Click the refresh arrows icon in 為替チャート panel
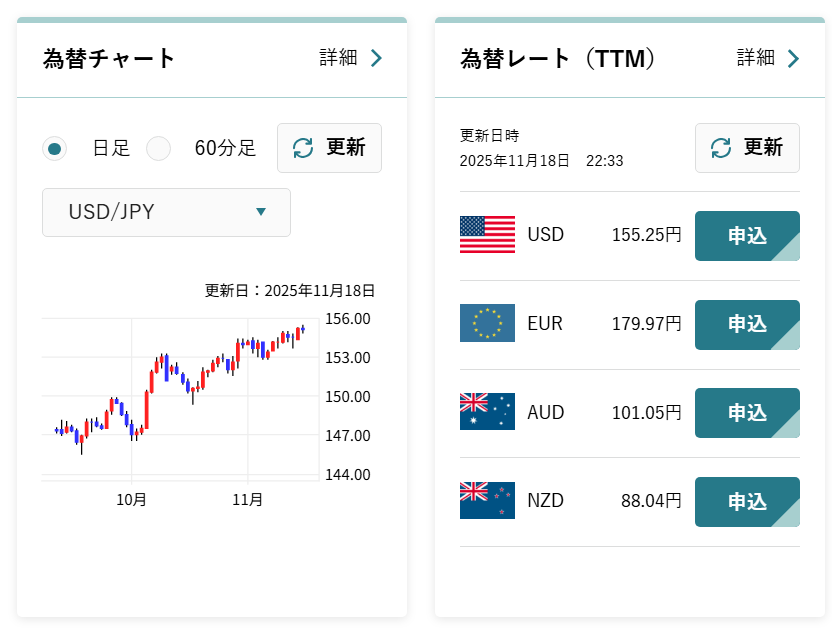 pos(303,148)
